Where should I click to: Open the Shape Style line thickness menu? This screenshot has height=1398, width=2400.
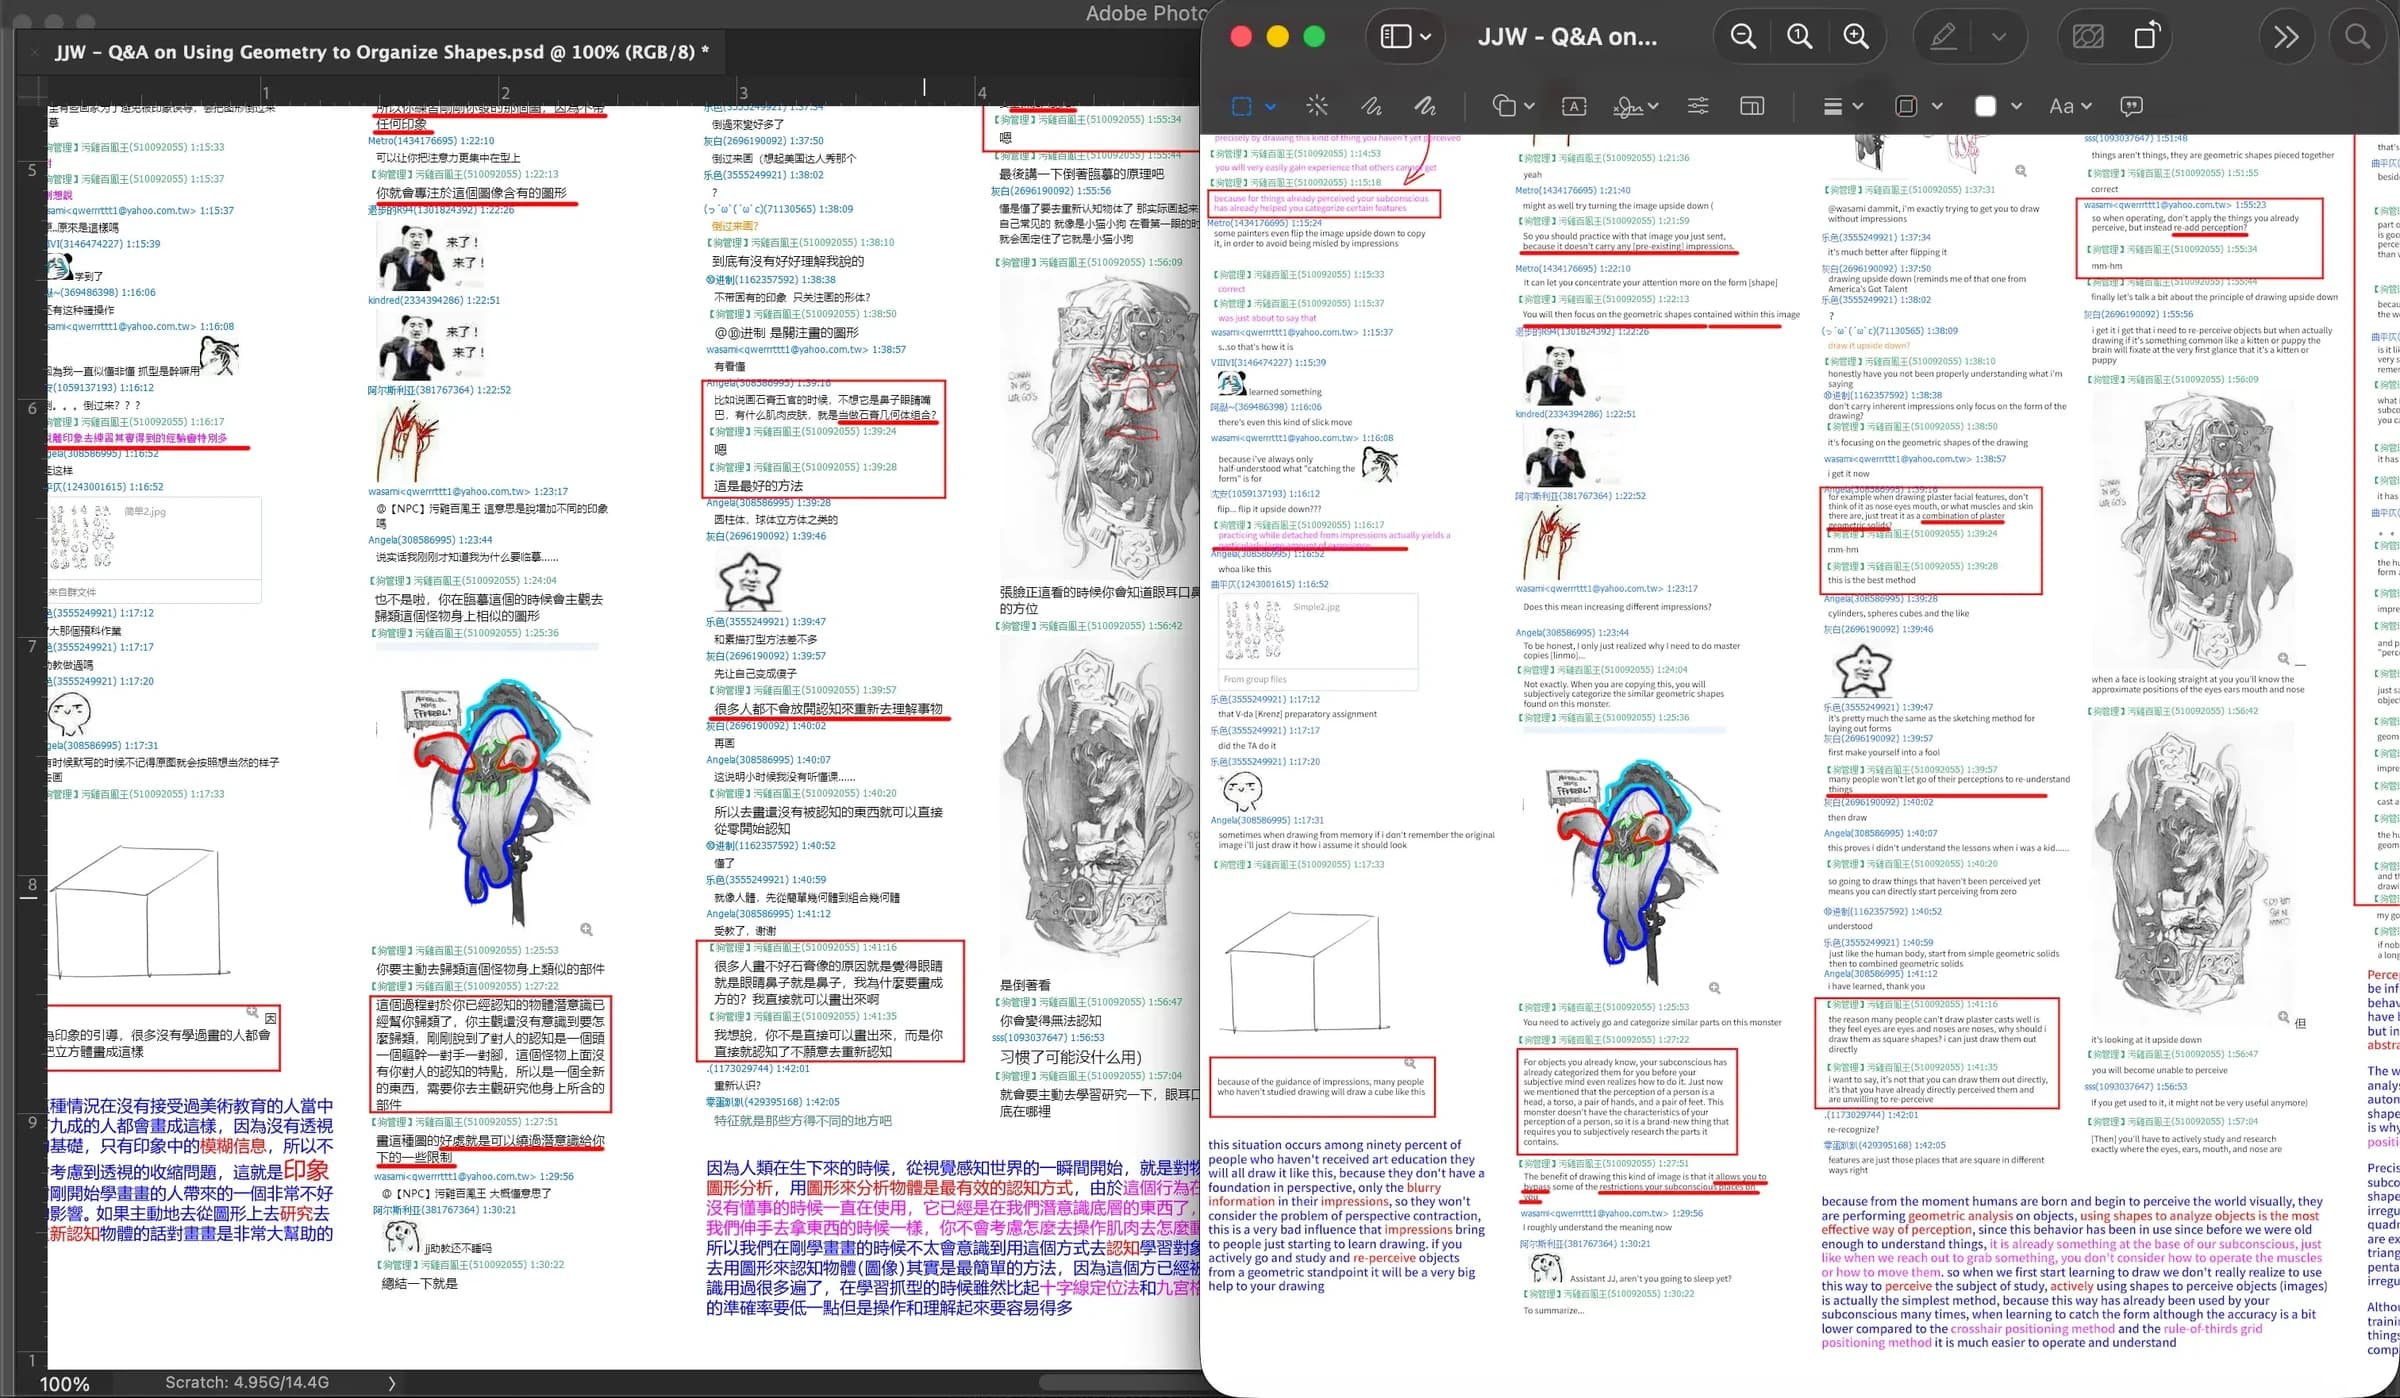[1842, 106]
